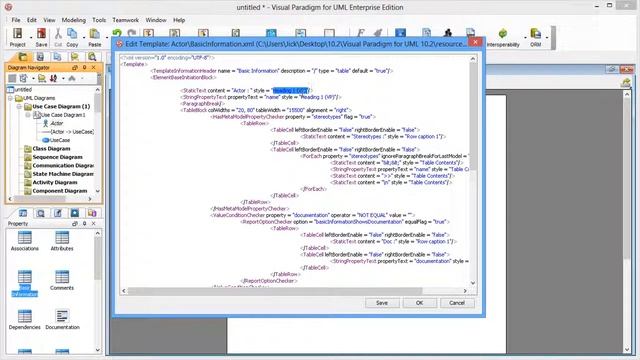Open the Modeling menu
640x360 pixels.
(73, 20)
